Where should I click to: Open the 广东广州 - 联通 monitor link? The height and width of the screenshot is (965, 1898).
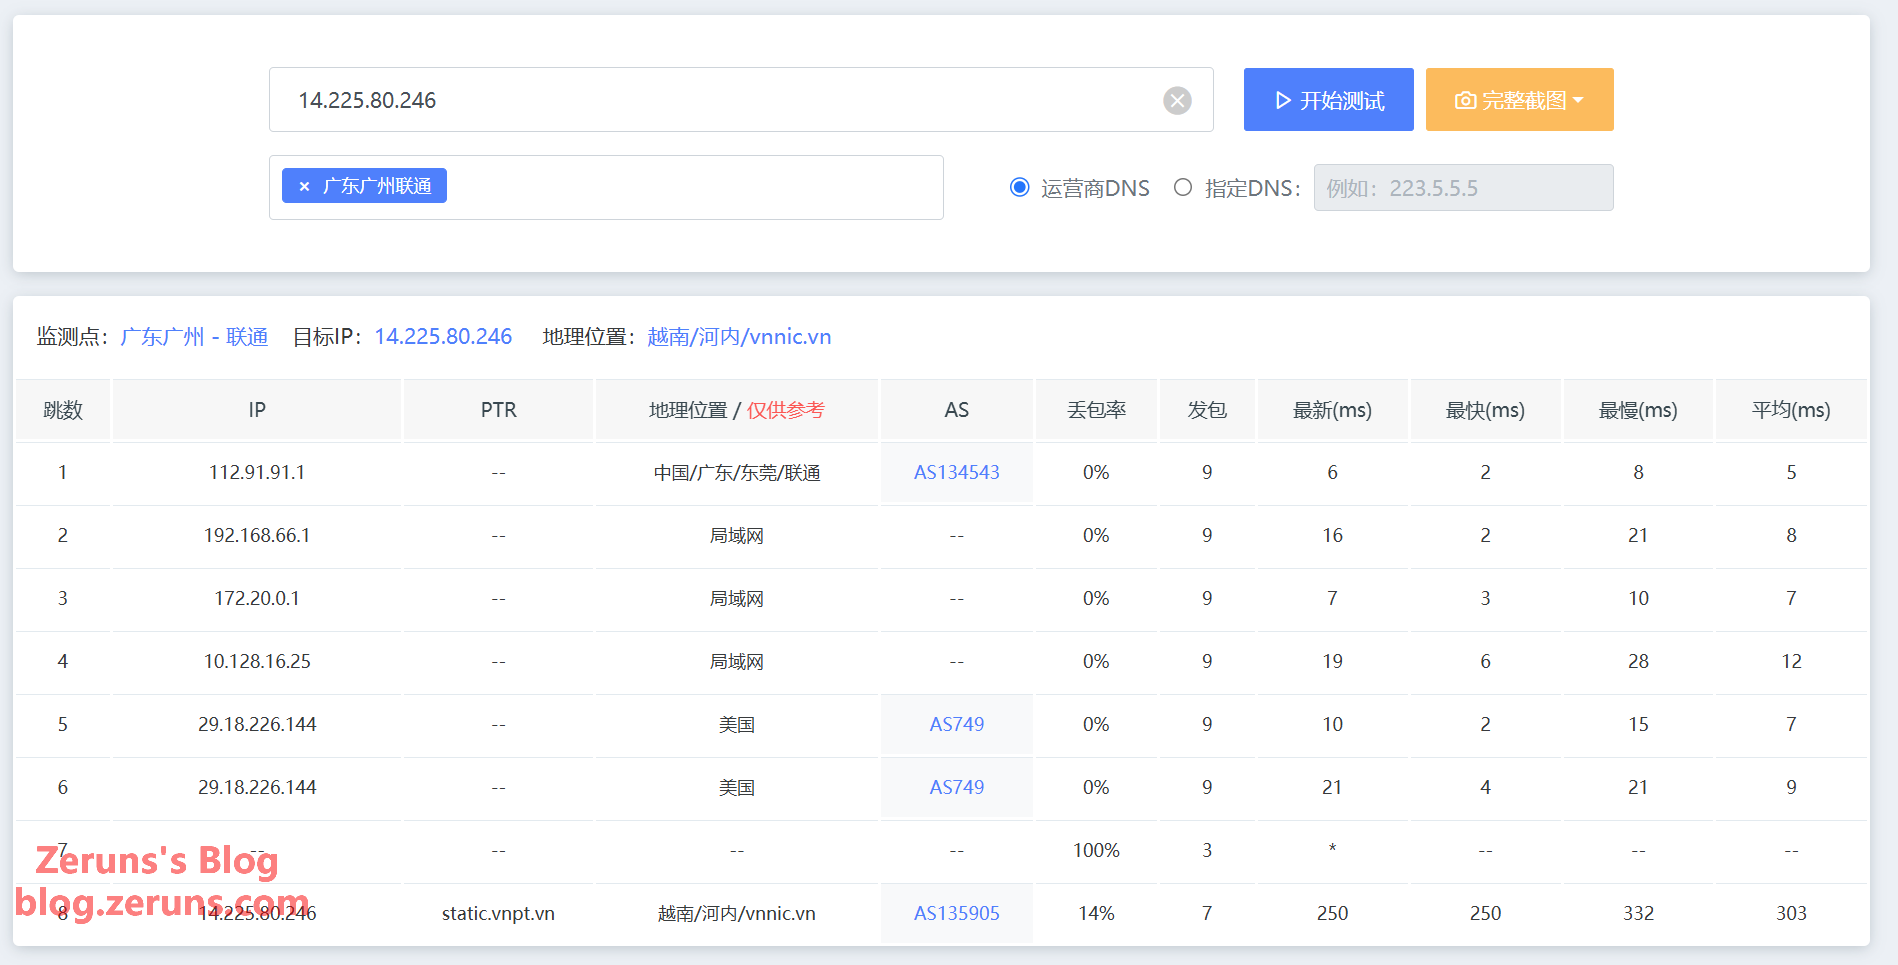click(x=194, y=337)
